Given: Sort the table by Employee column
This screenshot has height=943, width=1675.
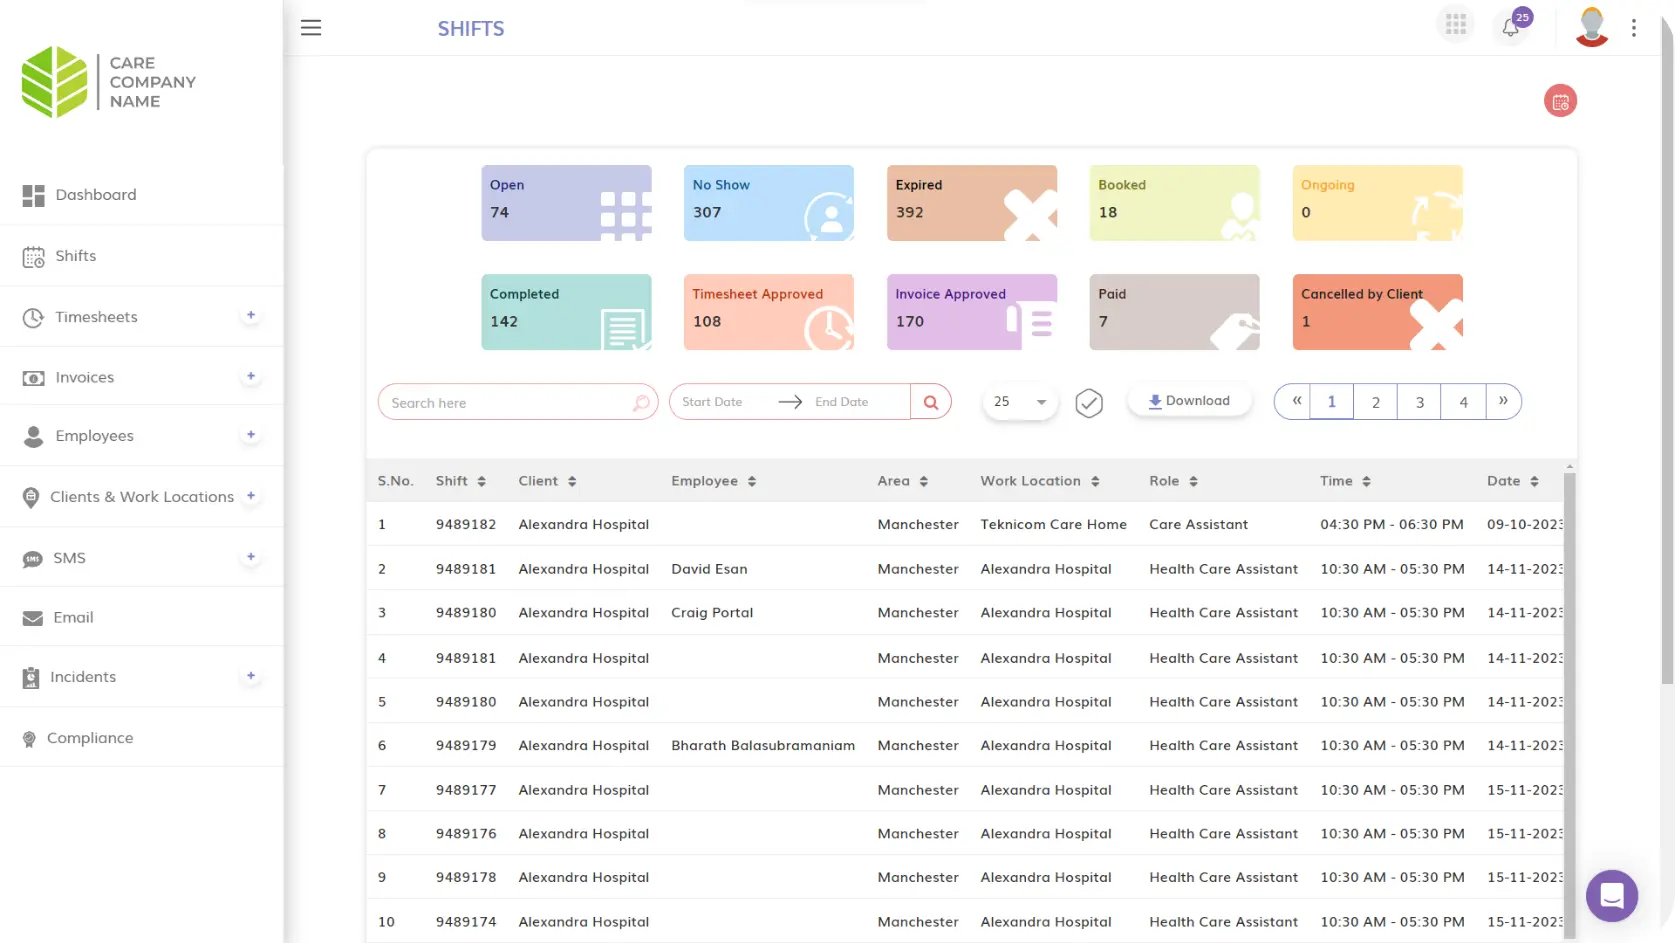Looking at the screenshot, I should pyautogui.click(x=751, y=482).
